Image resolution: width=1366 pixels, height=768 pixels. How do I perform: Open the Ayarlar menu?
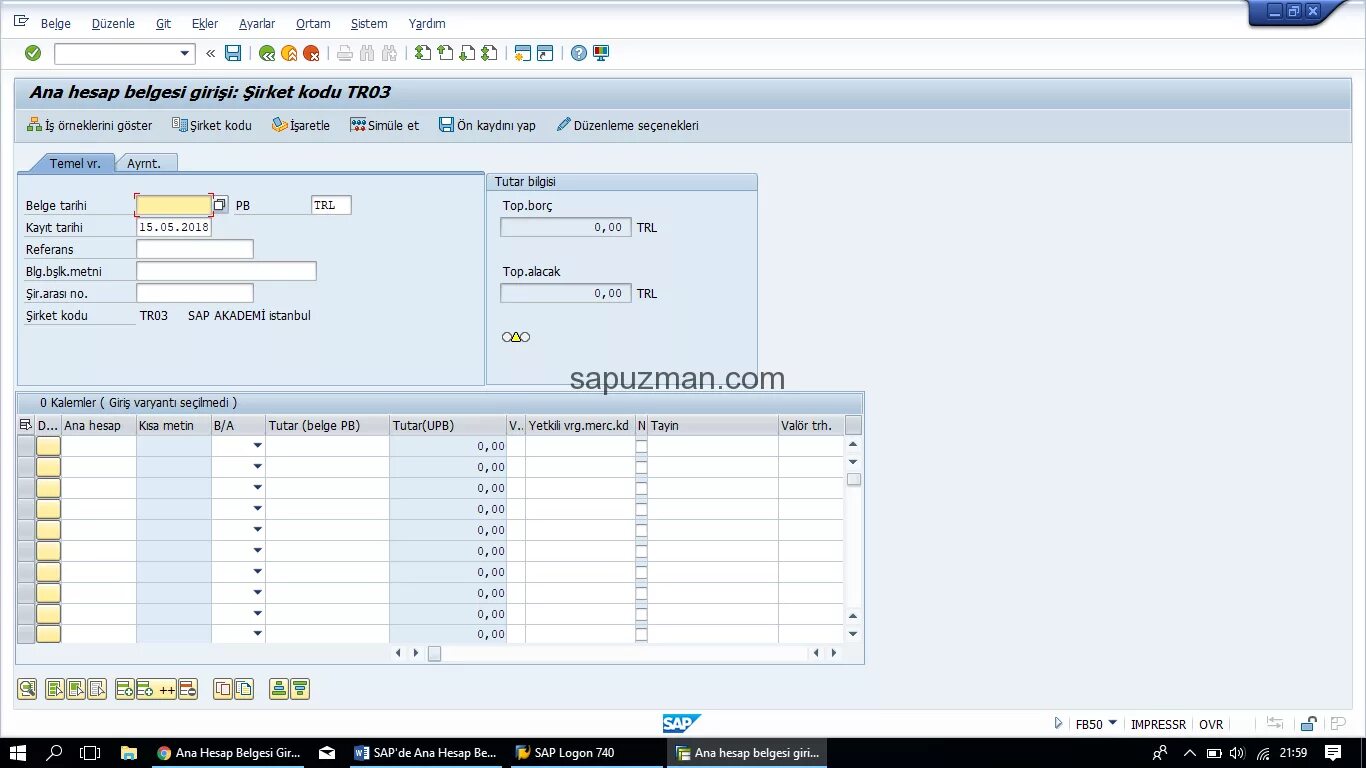click(x=257, y=23)
